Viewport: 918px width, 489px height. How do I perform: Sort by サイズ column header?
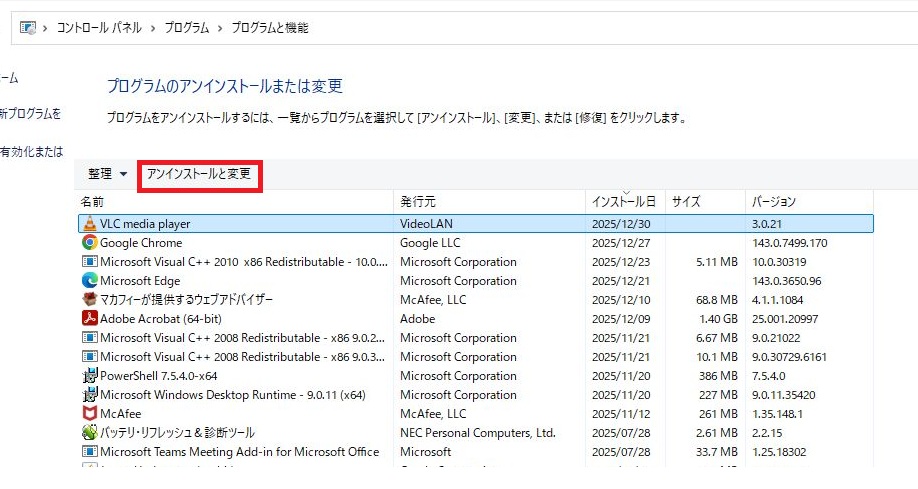click(686, 202)
